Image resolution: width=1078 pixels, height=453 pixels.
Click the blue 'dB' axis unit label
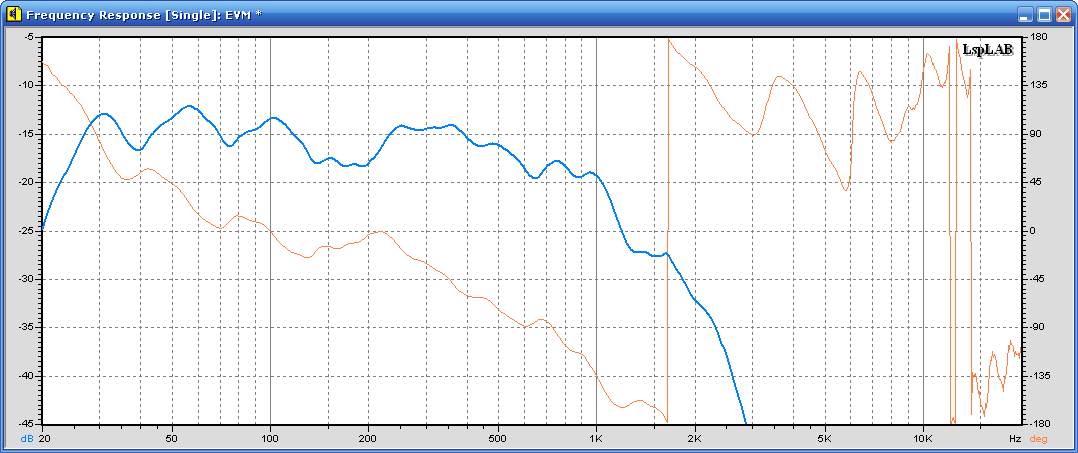27,438
